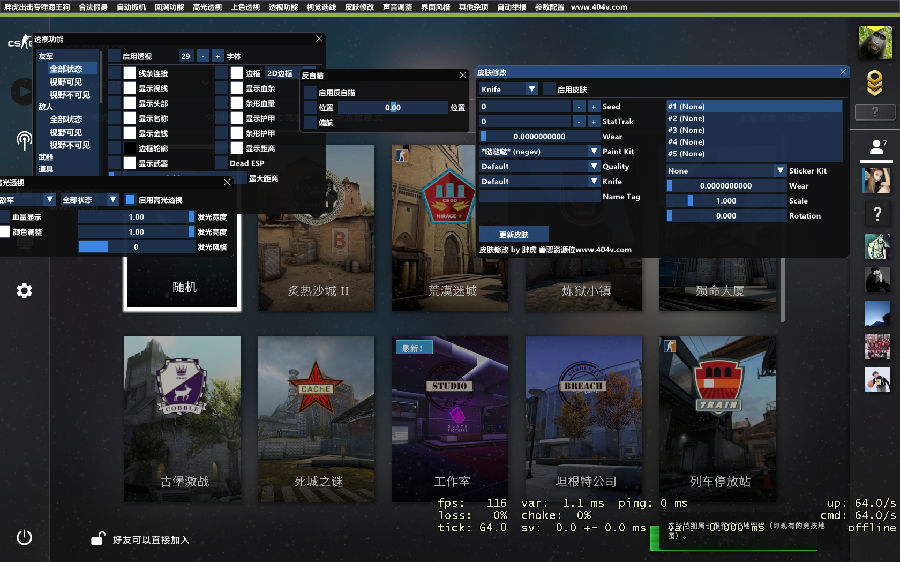
Task: Open the Knife weapon dropdown at top
Action: pyautogui.click(x=509, y=89)
